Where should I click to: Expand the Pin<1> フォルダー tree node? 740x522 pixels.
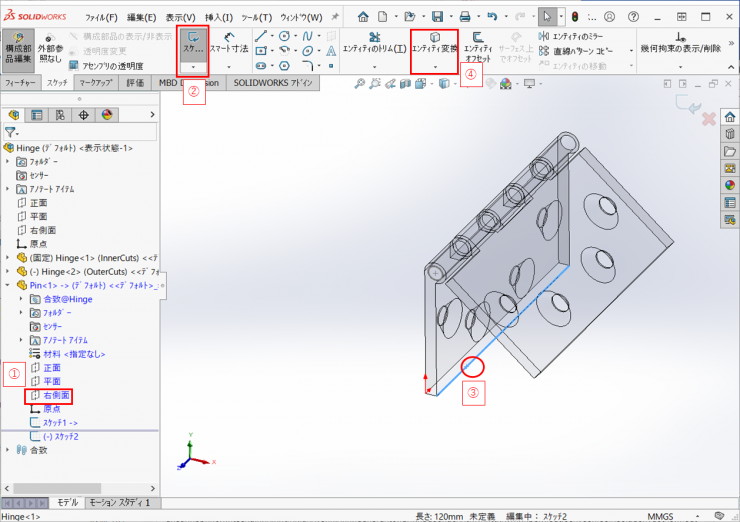click(21, 313)
